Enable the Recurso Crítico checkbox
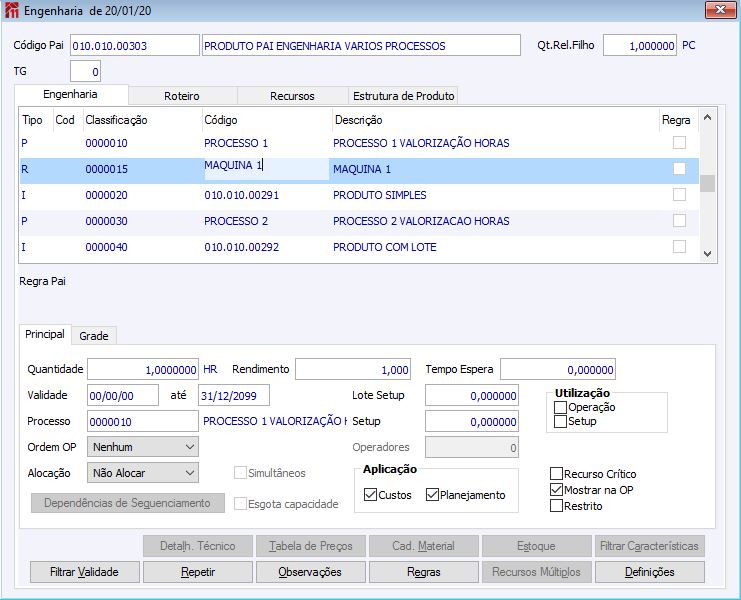The width and height of the screenshot is (741, 600). (557, 474)
